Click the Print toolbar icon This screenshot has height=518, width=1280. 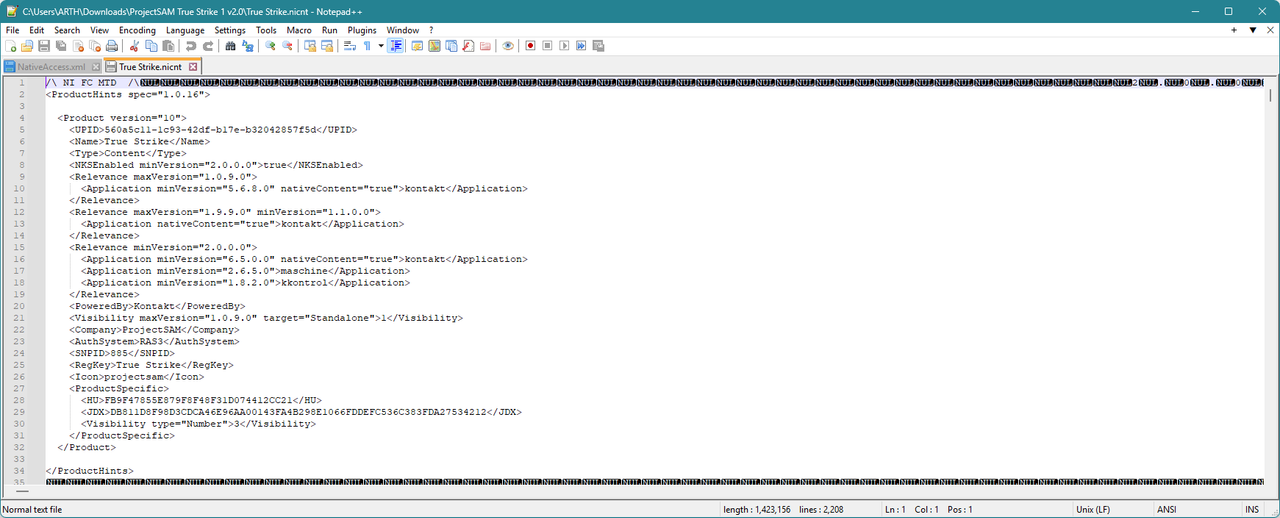coord(111,46)
